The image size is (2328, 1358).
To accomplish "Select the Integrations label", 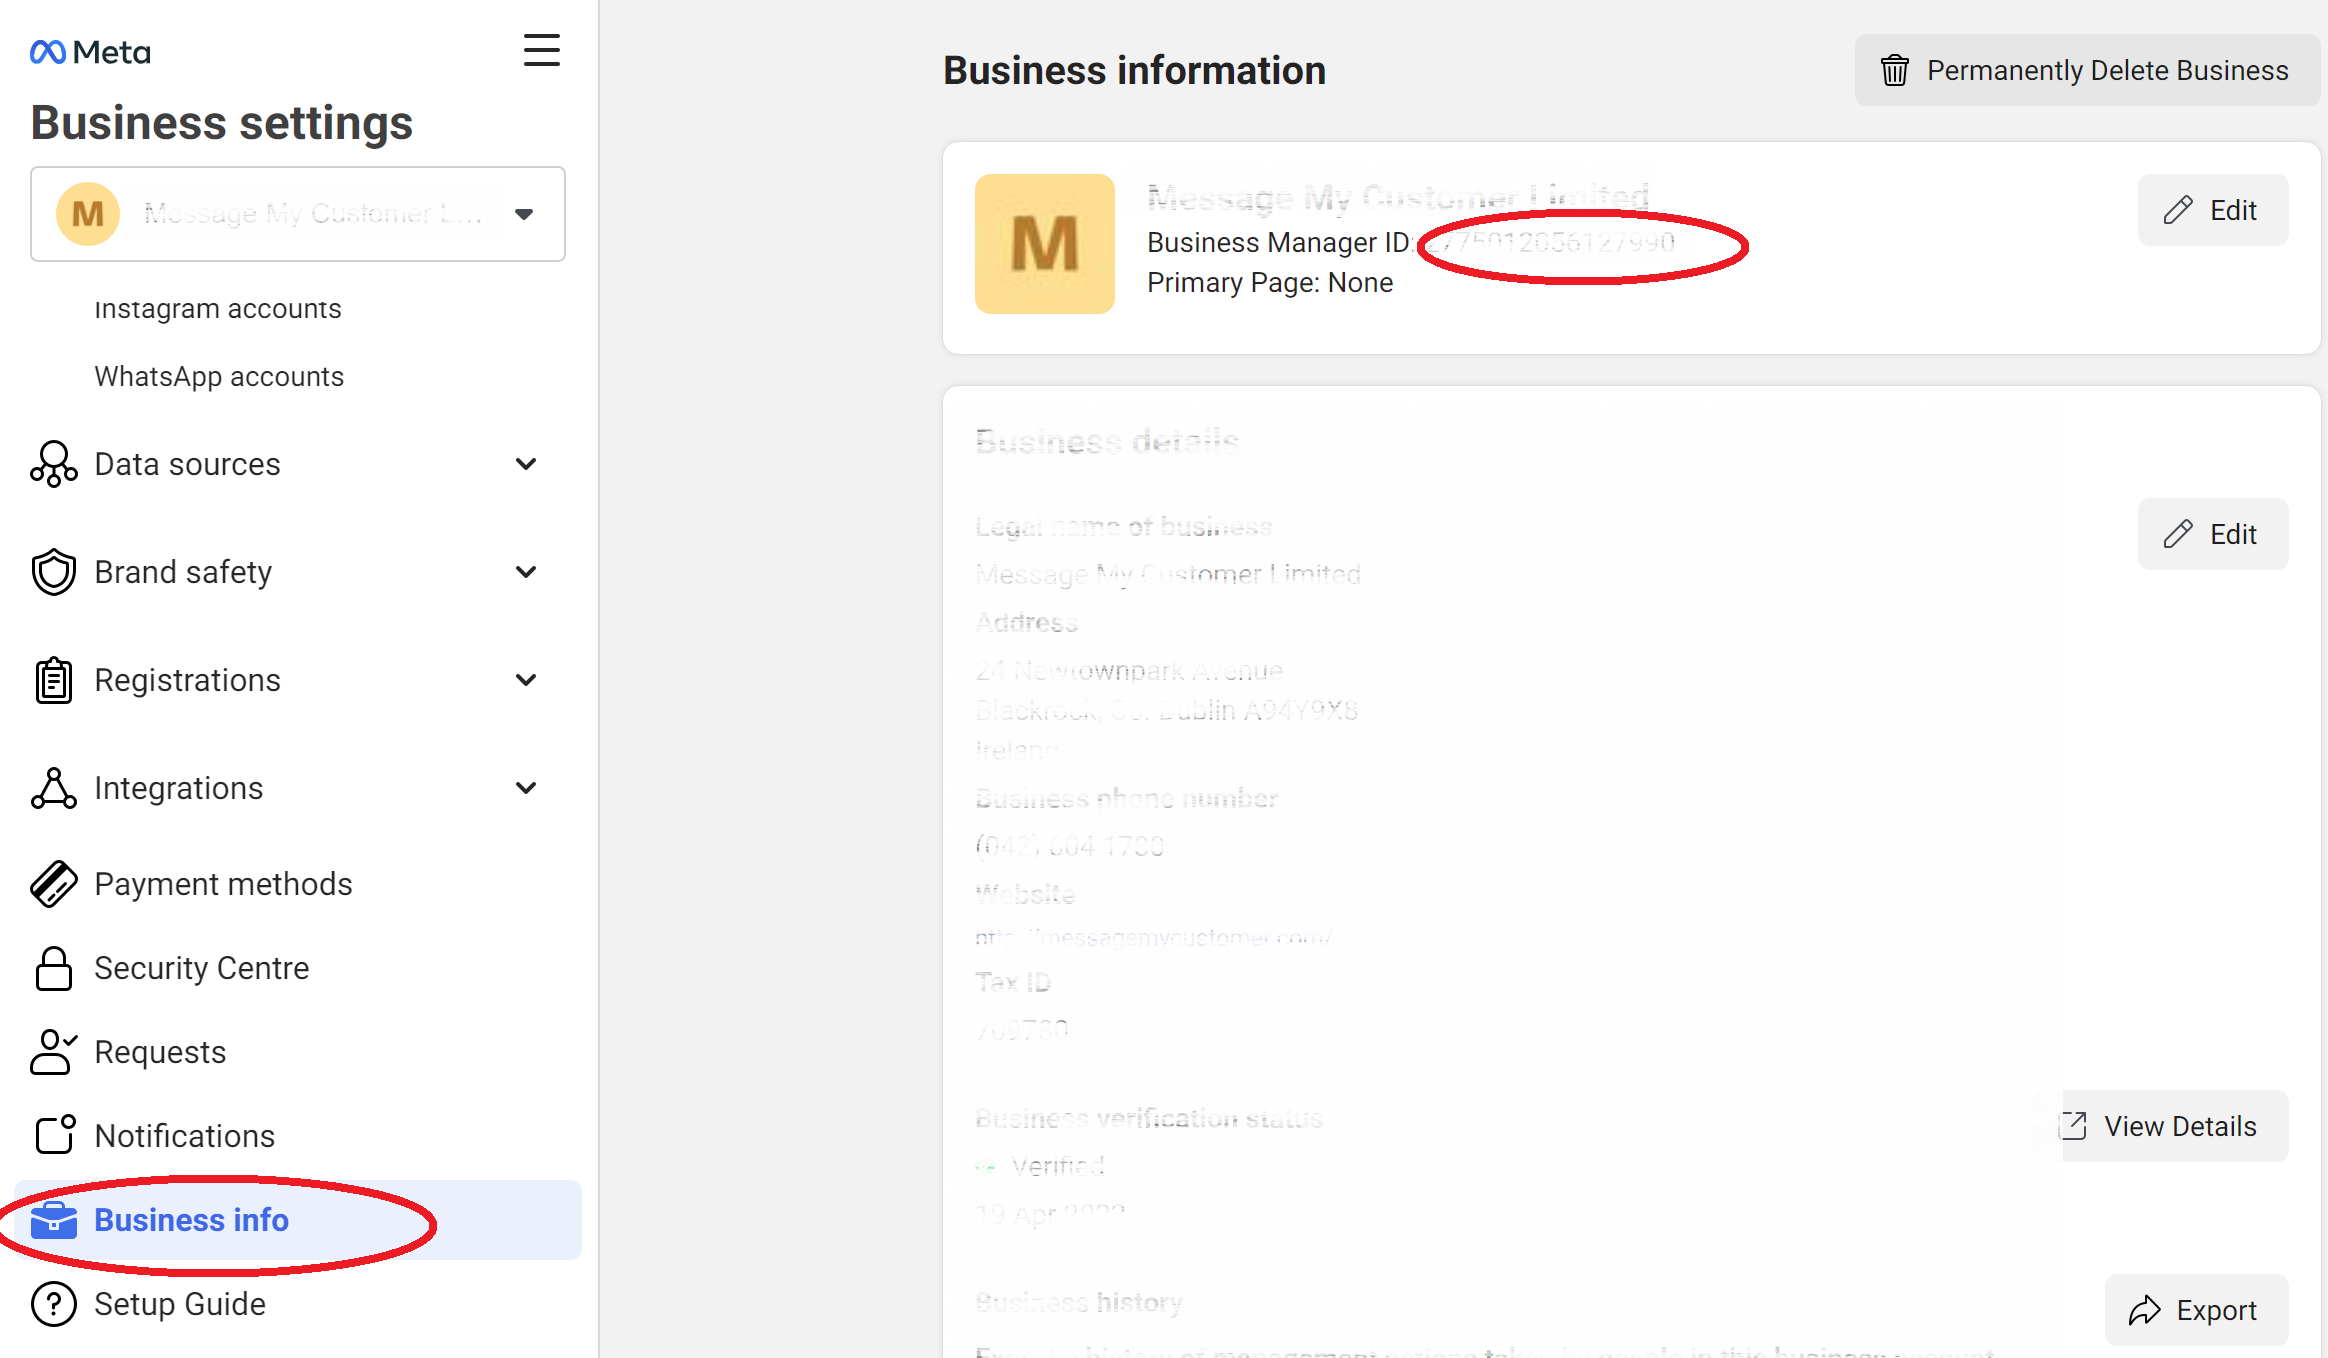I will [179, 788].
